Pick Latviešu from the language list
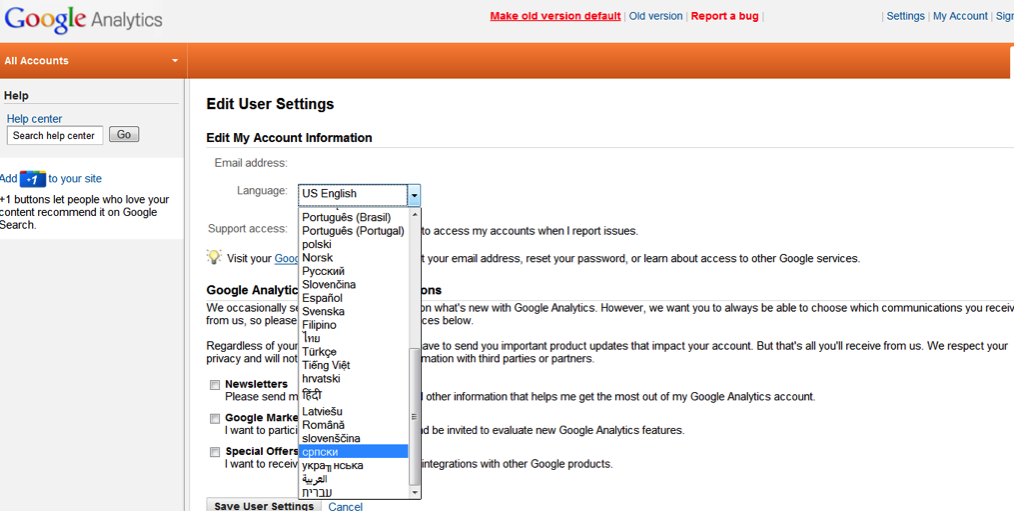This screenshot has width=1015, height=511. coord(353,412)
